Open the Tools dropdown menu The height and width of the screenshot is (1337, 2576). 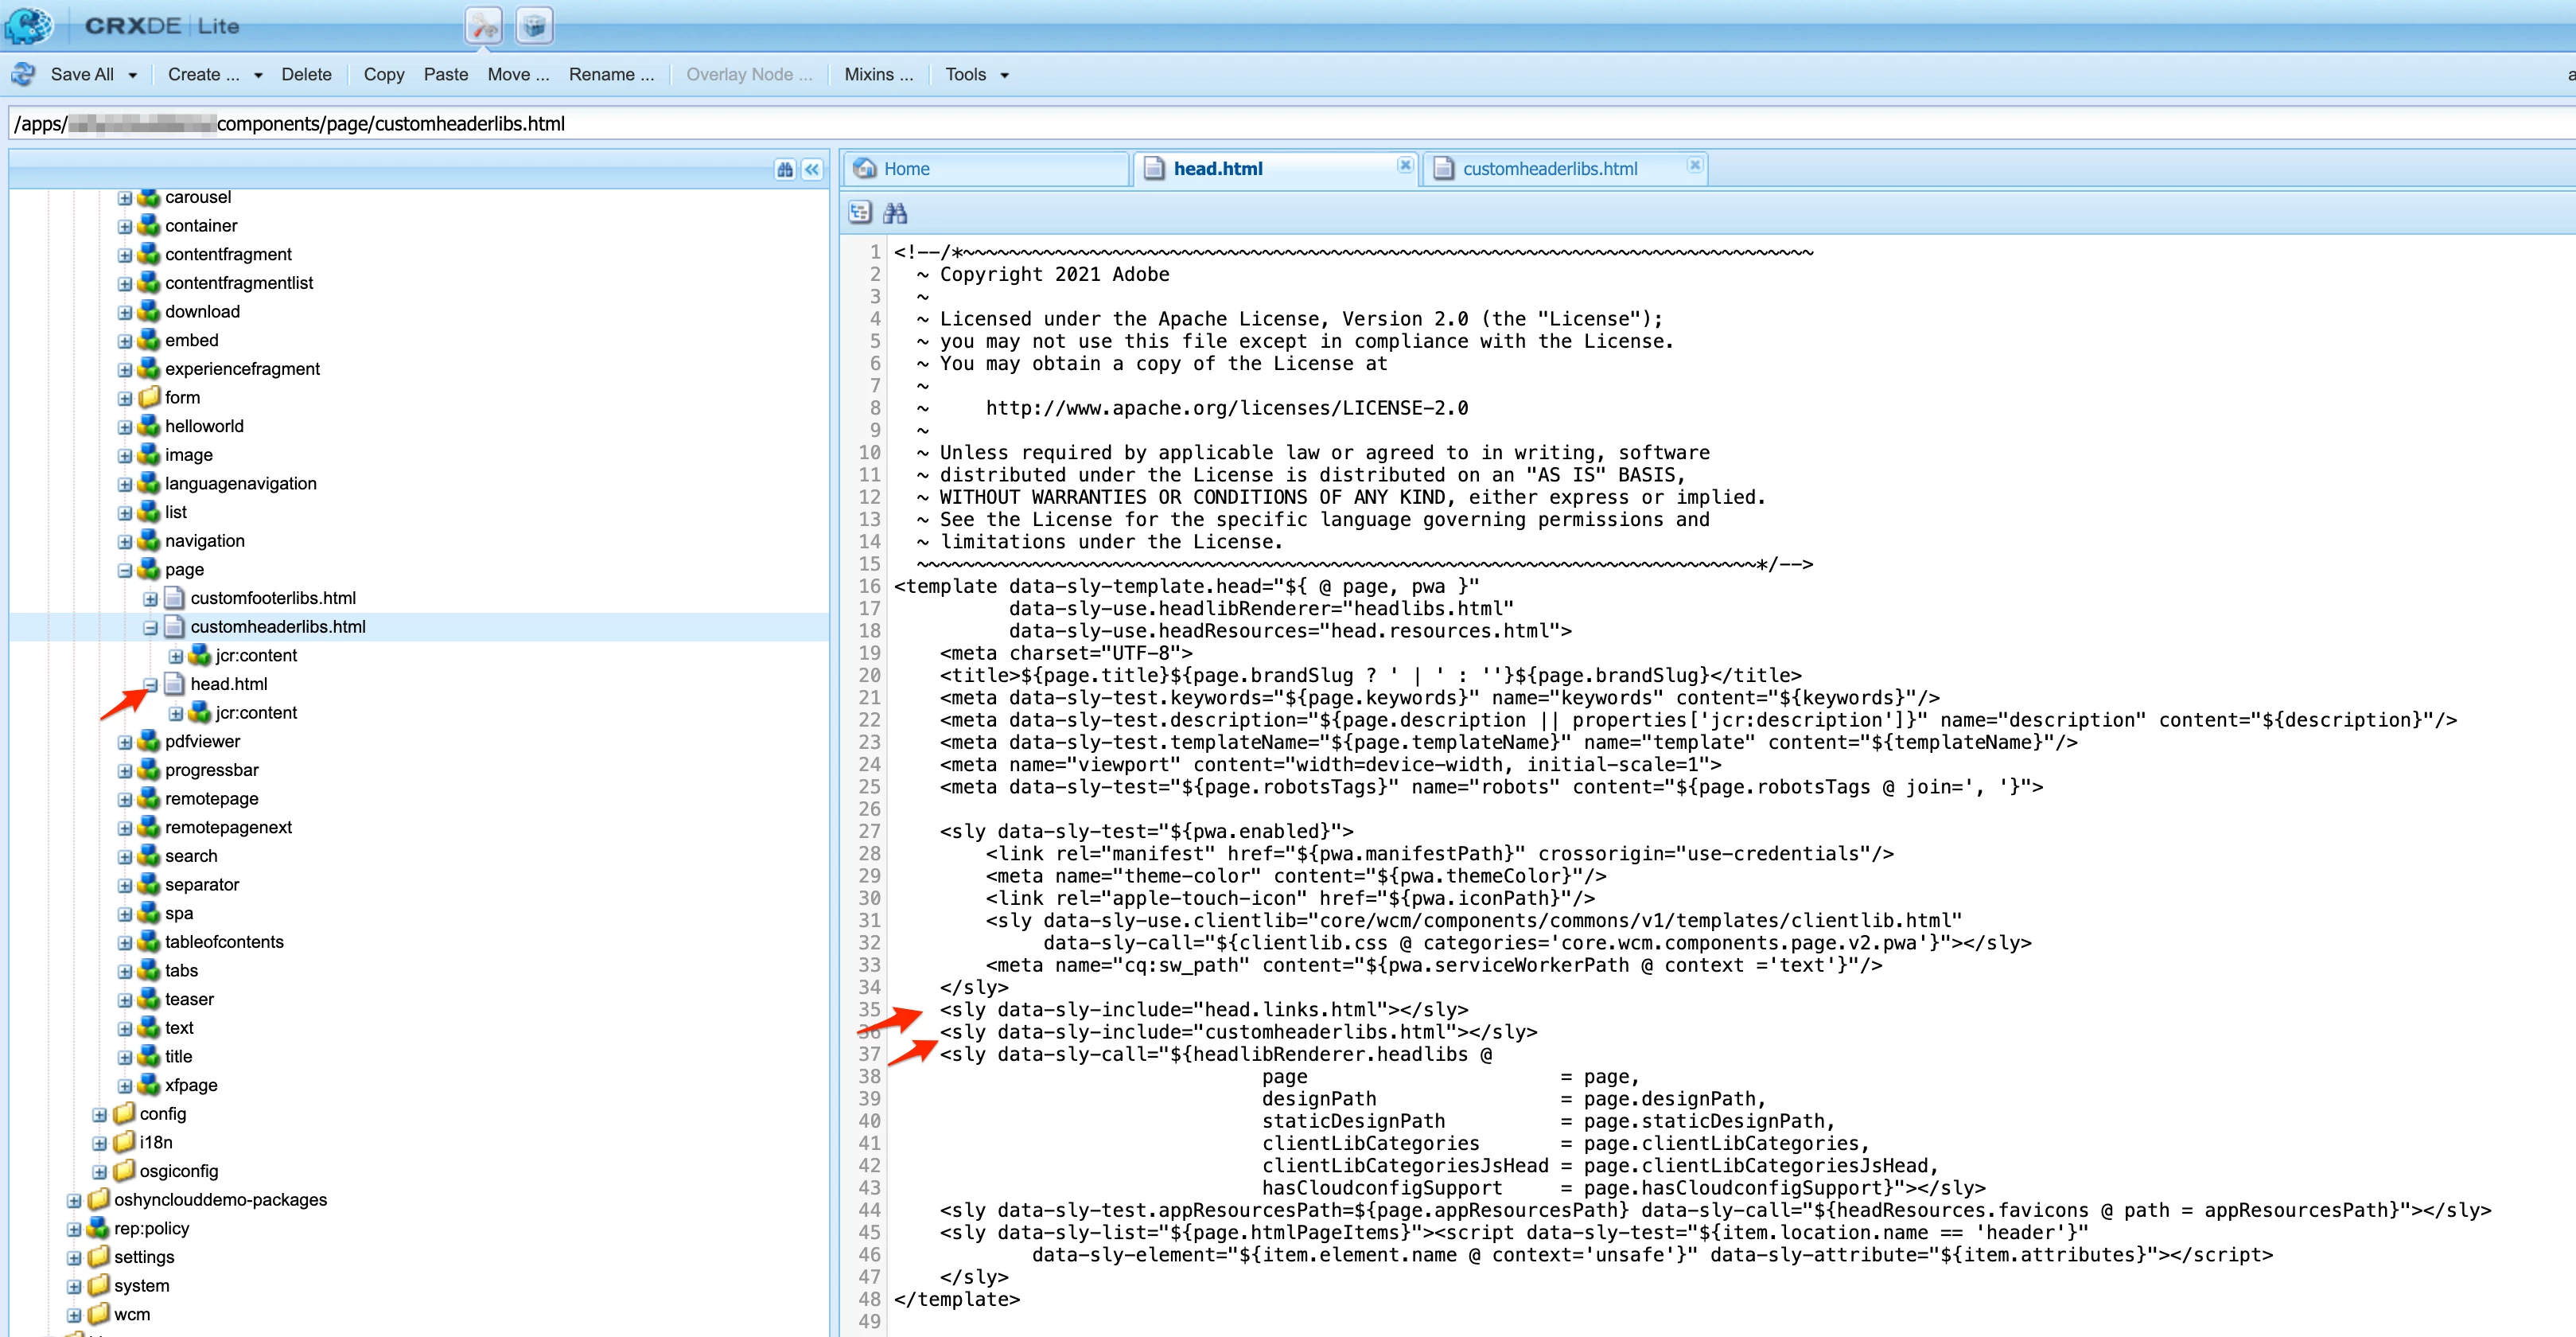977,75
